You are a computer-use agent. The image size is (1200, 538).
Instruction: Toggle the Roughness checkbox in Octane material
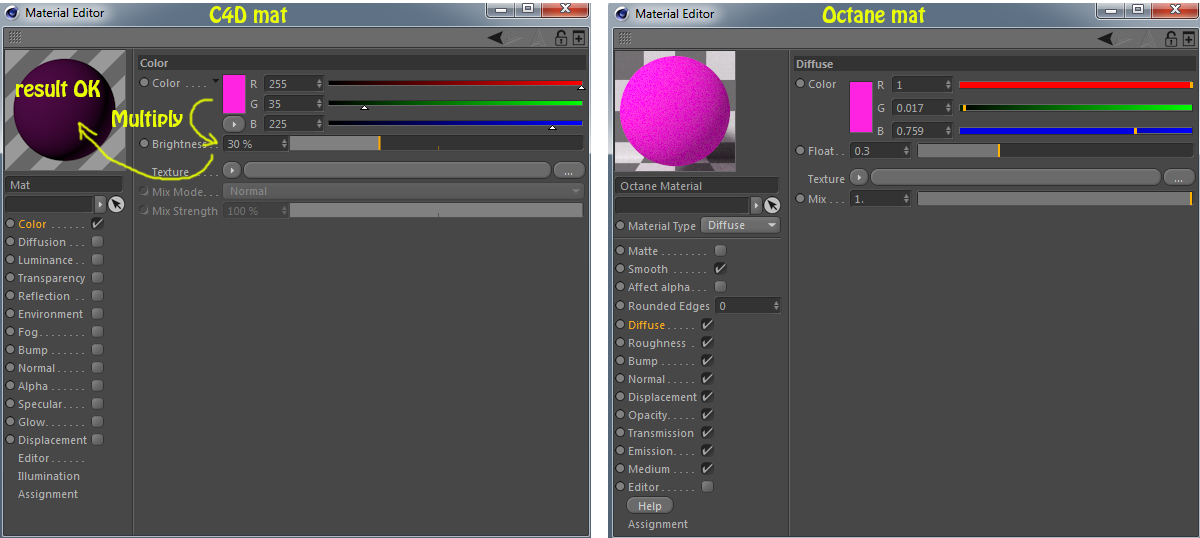[707, 342]
